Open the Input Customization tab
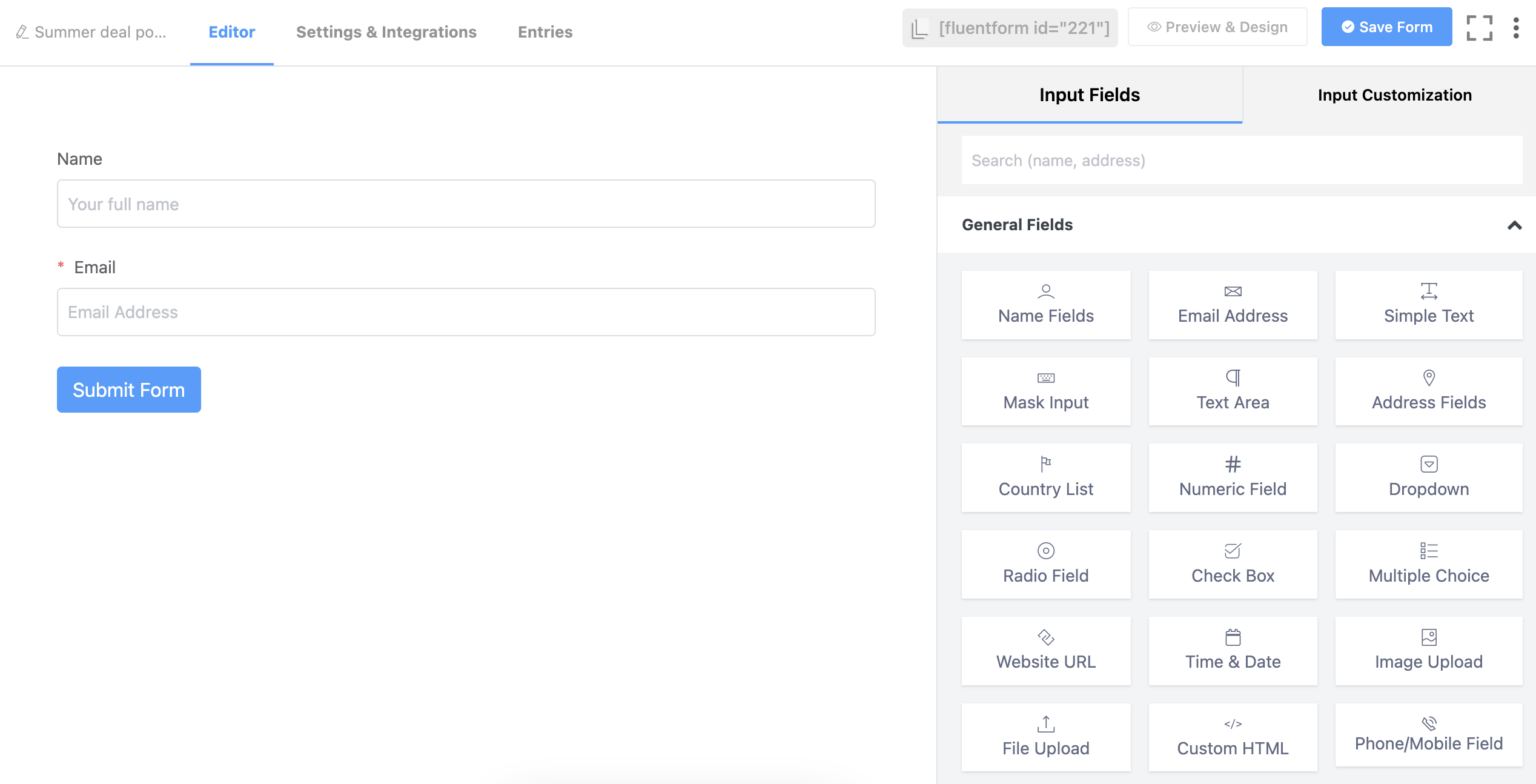The image size is (1536, 784). [x=1394, y=95]
